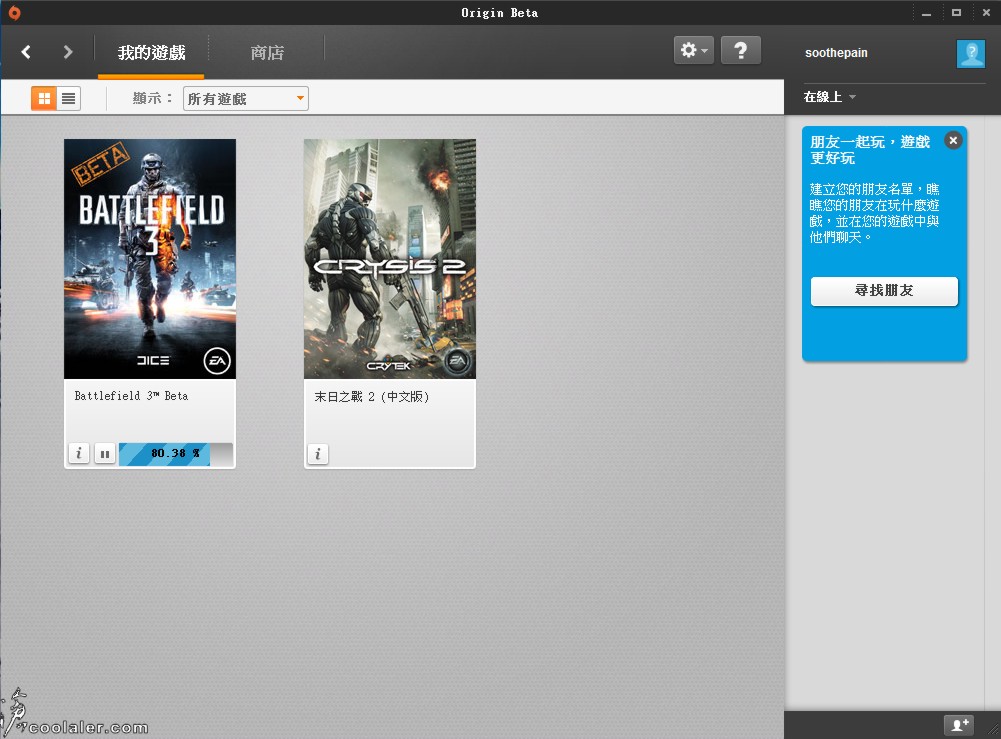This screenshot has width=1001, height=739.
Task: Switch to list view
Action: pyautogui.click(x=68, y=98)
